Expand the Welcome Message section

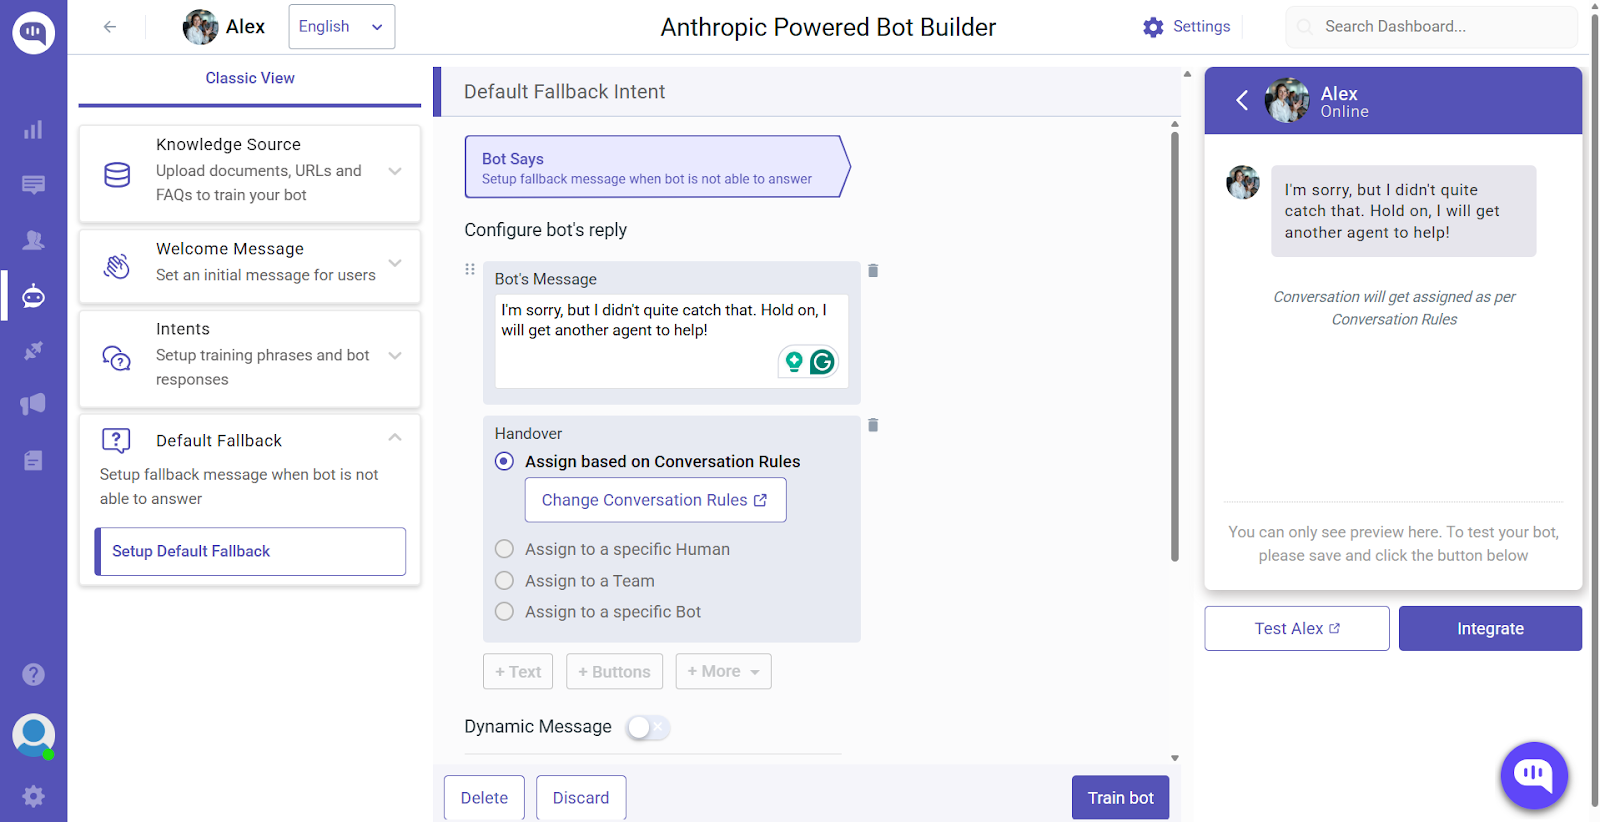(x=395, y=263)
